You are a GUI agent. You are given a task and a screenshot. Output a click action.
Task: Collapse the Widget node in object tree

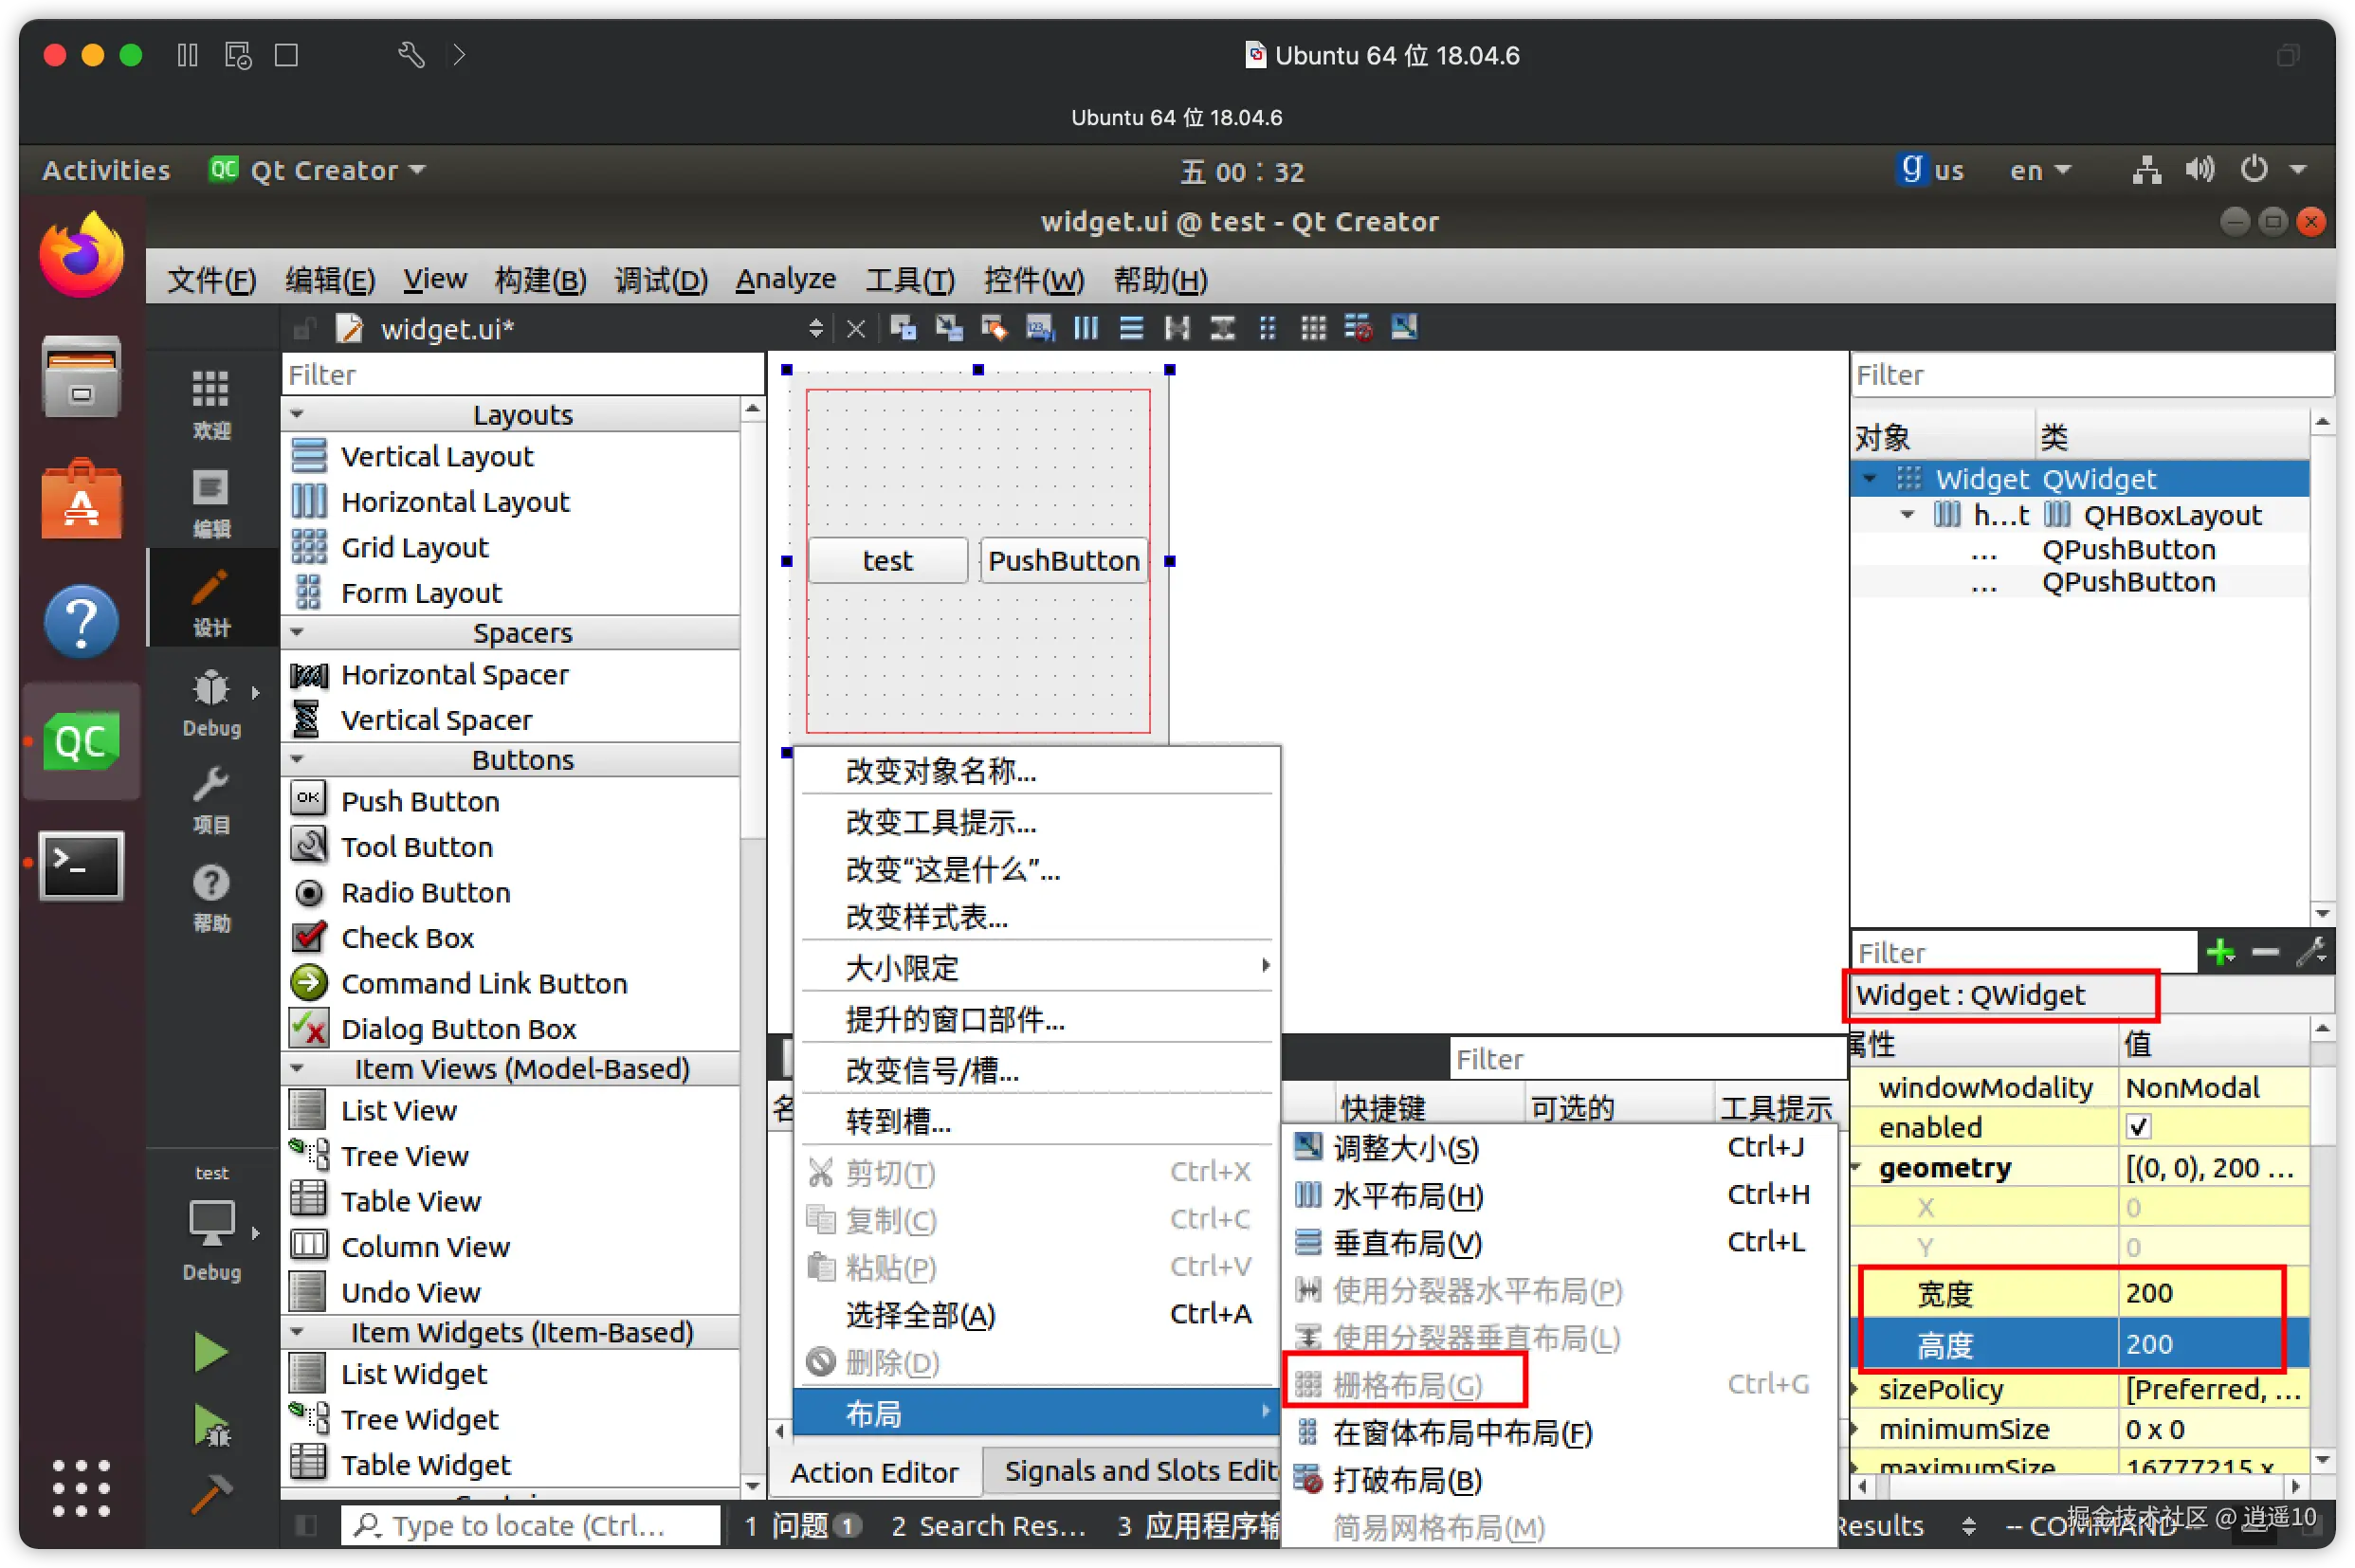click(1869, 479)
